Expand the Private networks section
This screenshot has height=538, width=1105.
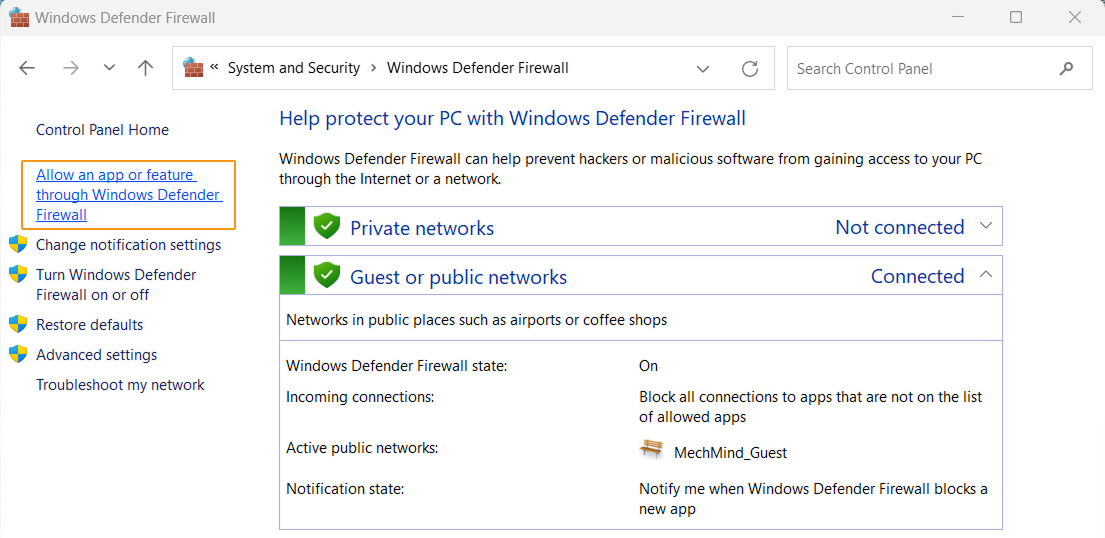pyautogui.click(x=986, y=226)
